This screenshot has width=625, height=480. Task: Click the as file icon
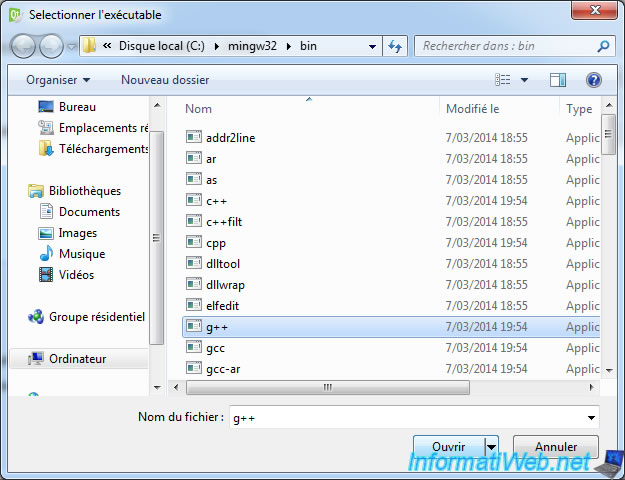click(x=194, y=179)
